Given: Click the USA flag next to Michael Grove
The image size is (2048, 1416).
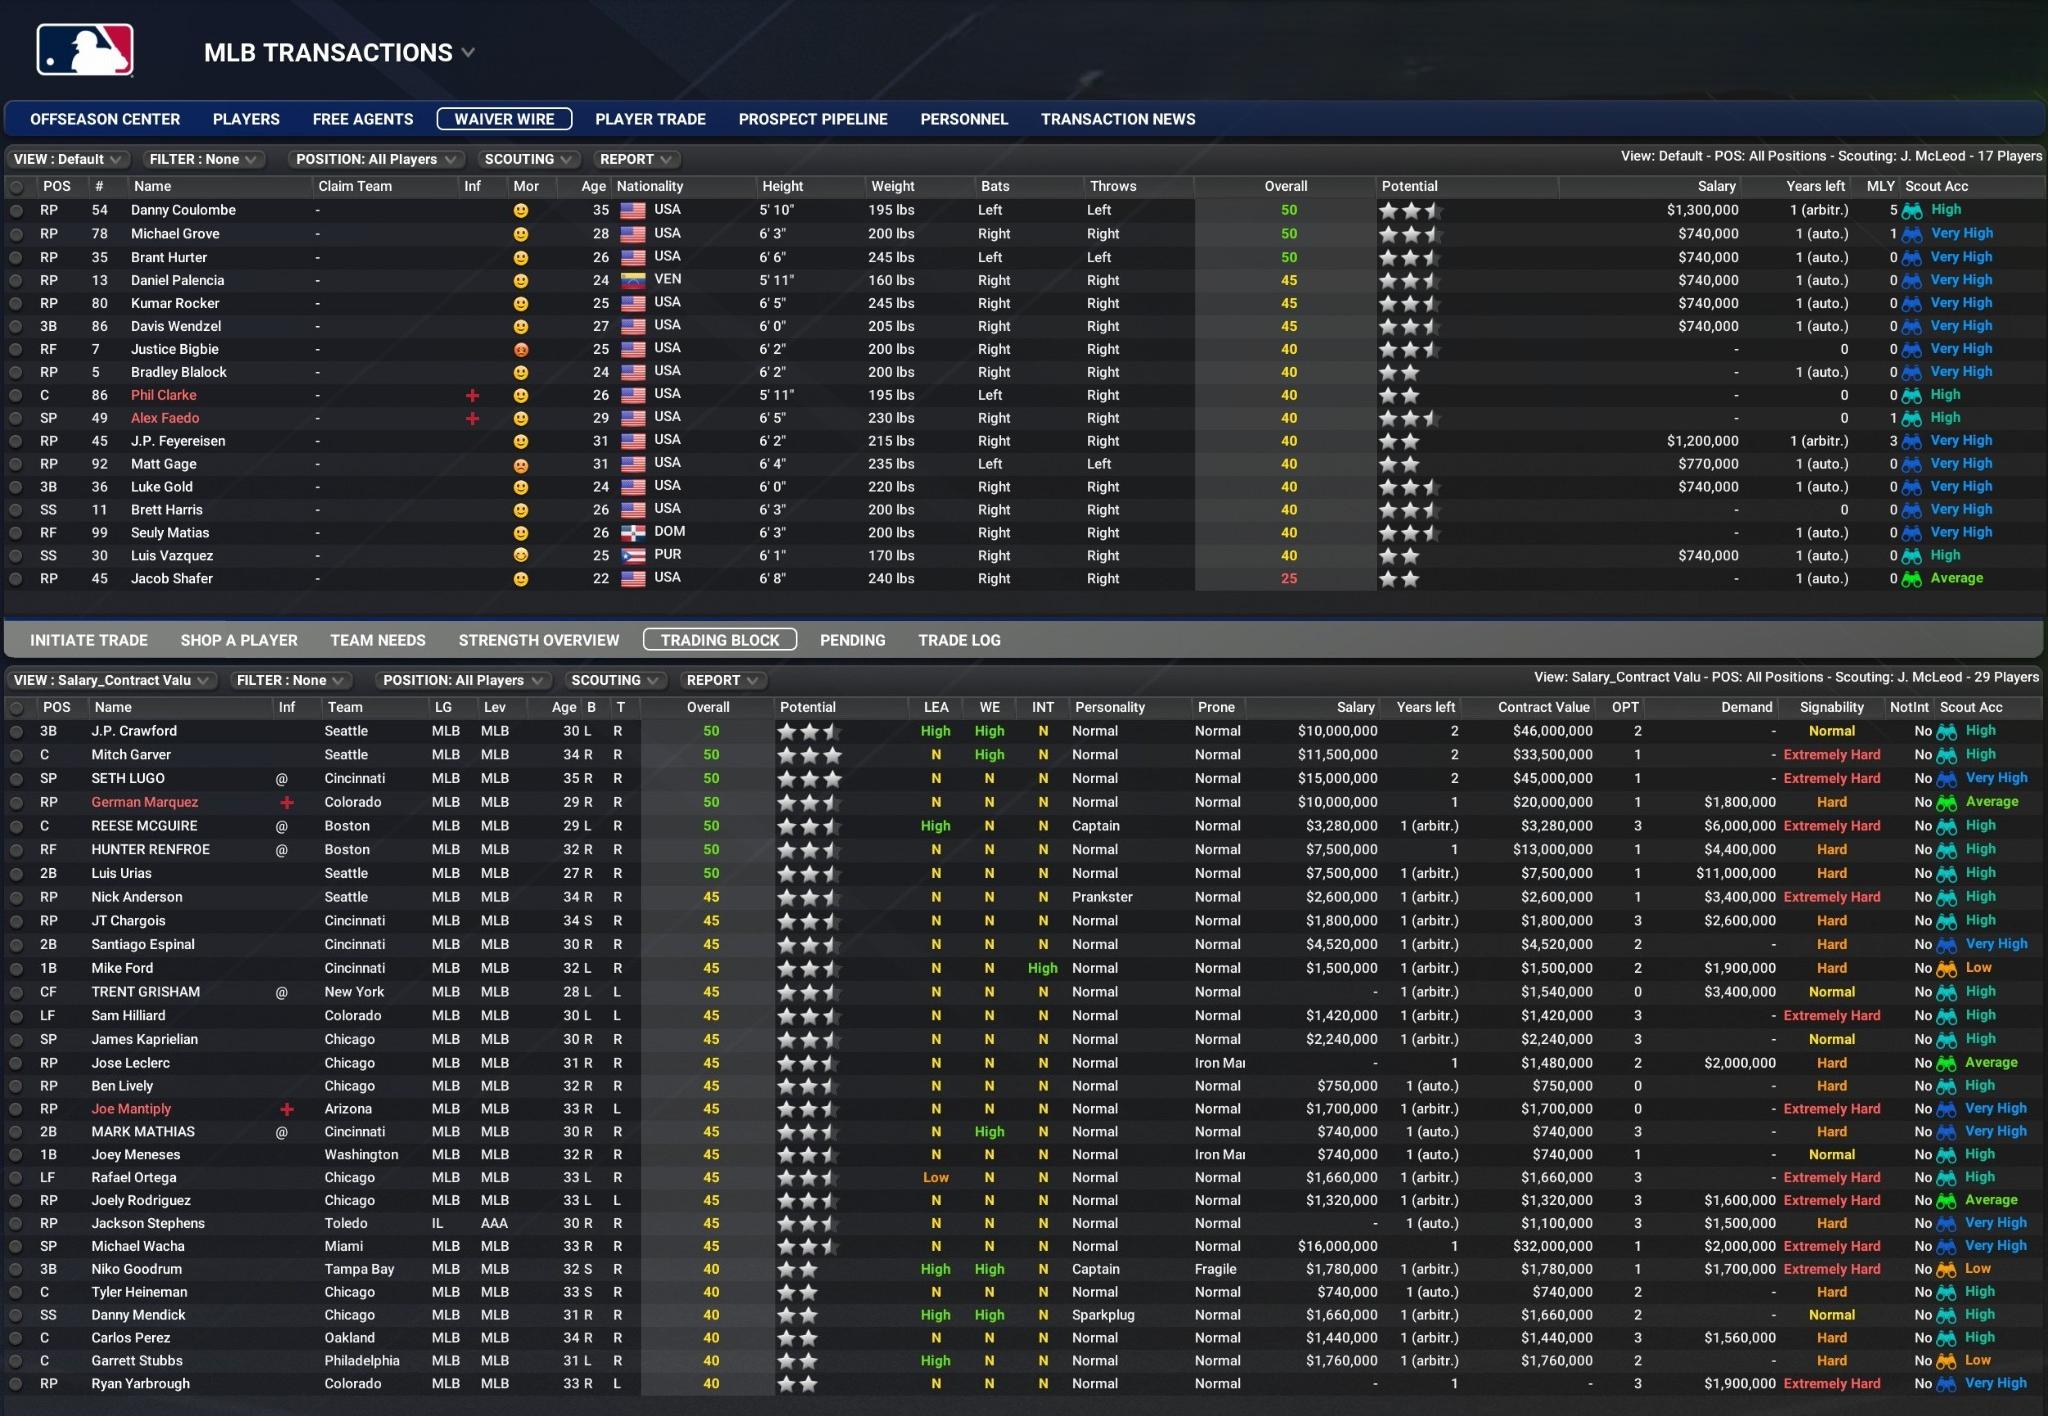Looking at the screenshot, I should [633, 233].
